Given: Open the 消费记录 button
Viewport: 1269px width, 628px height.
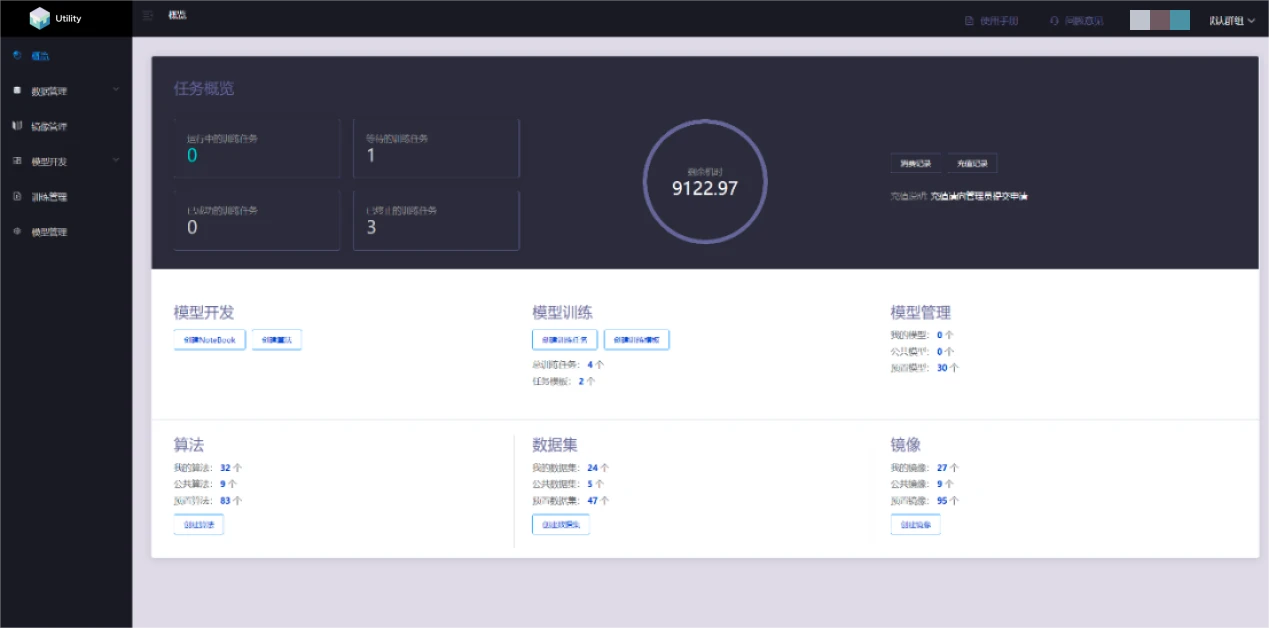Looking at the screenshot, I should pyautogui.click(x=914, y=163).
